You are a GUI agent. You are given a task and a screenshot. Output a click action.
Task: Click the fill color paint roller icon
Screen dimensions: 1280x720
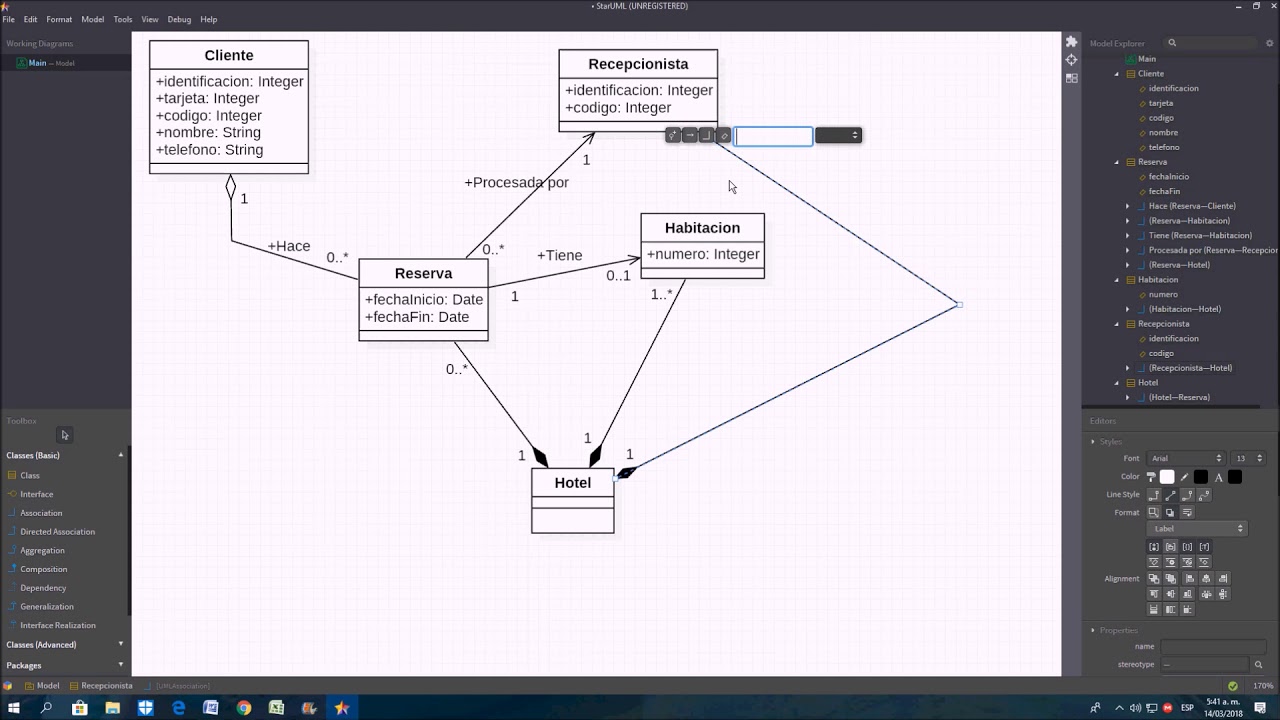[x=1151, y=477]
